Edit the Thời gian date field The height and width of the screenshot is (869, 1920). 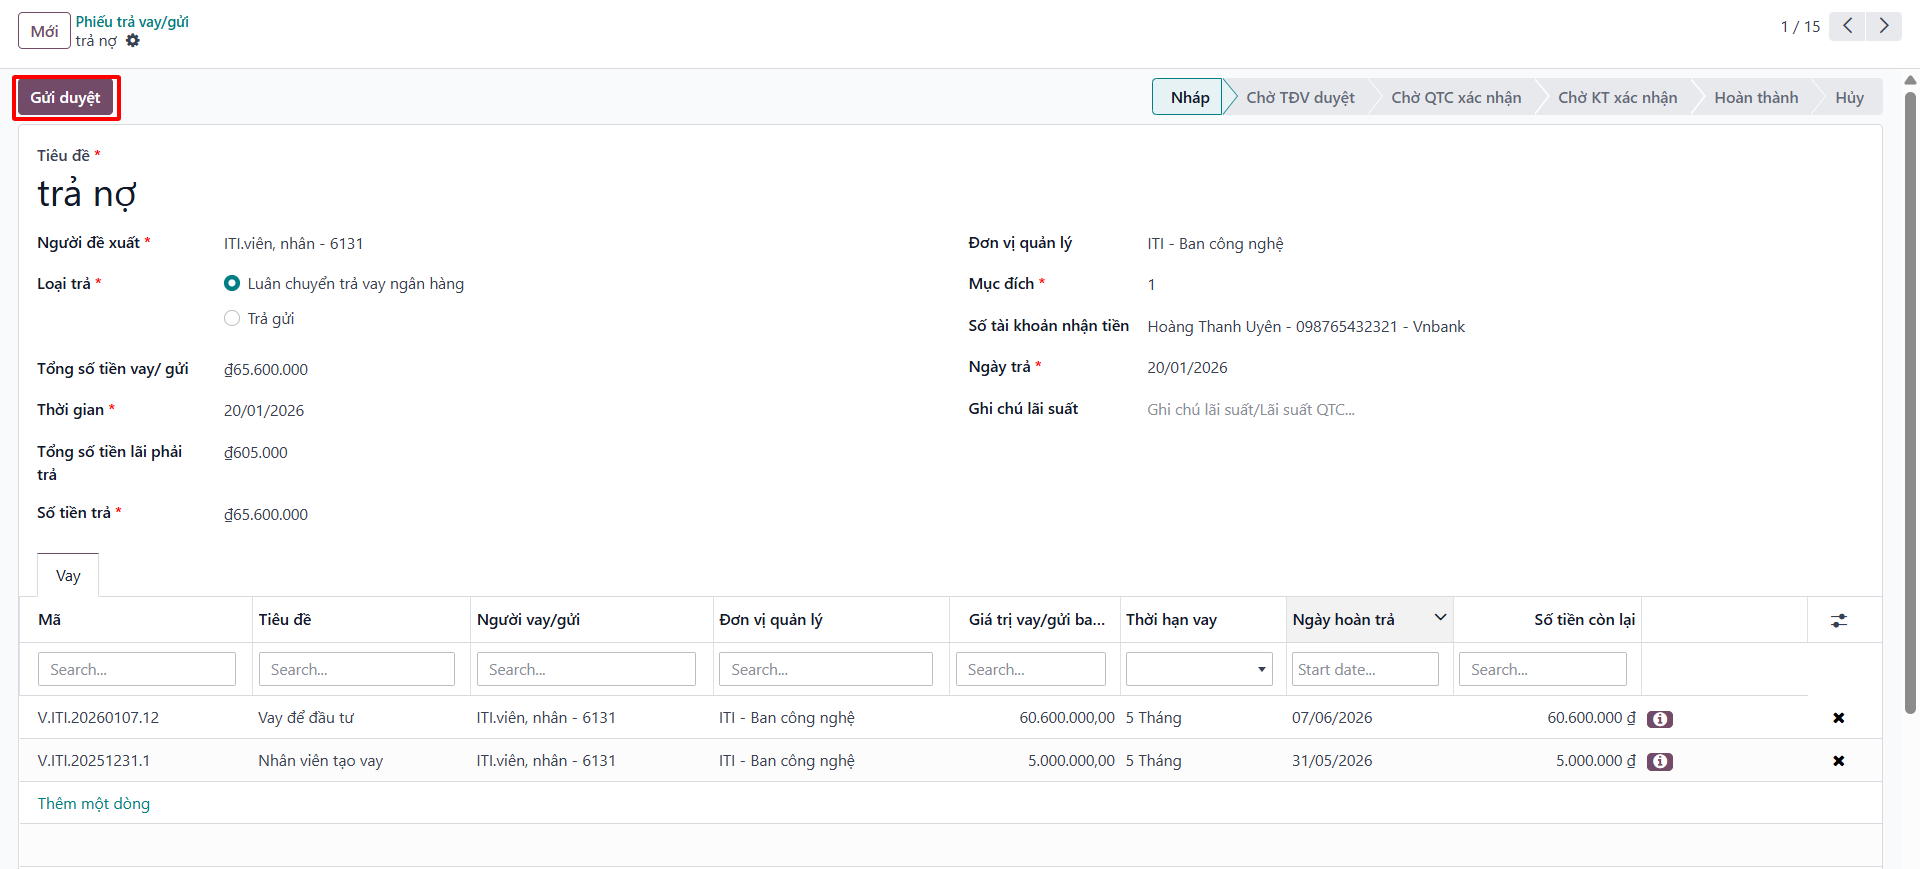[x=264, y=411]
